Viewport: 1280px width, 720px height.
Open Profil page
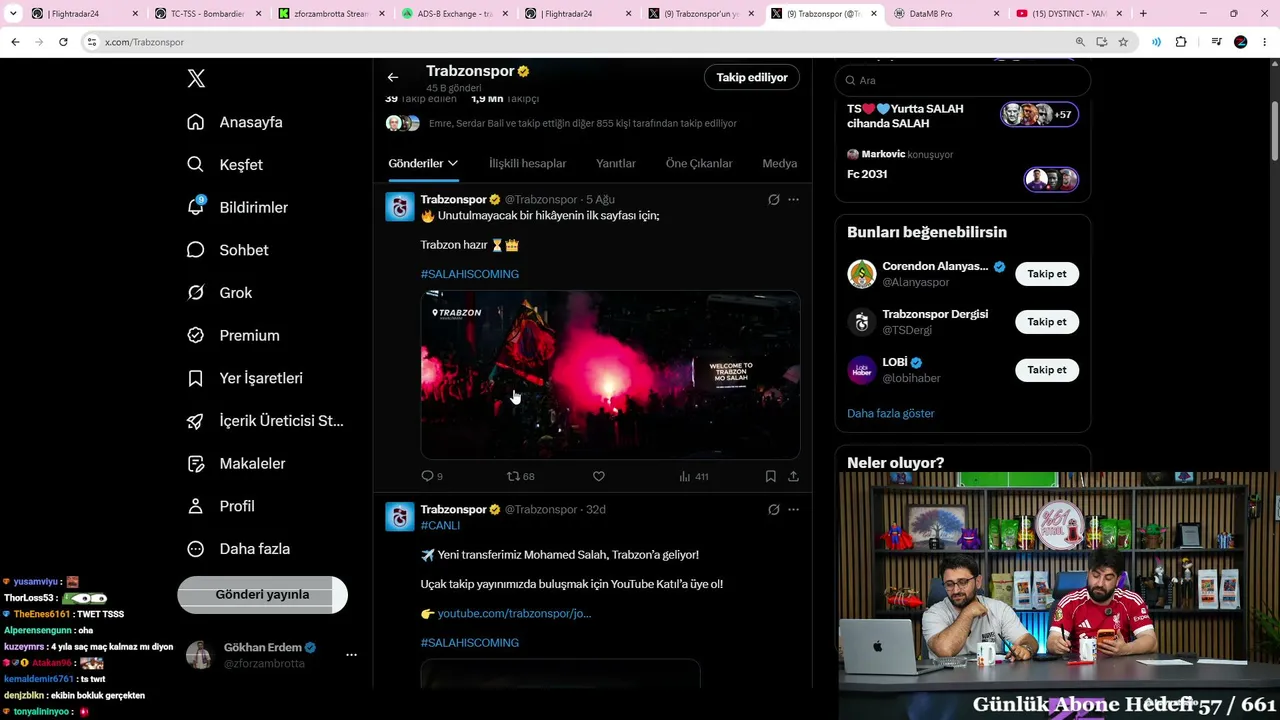[x=221, y=506]
